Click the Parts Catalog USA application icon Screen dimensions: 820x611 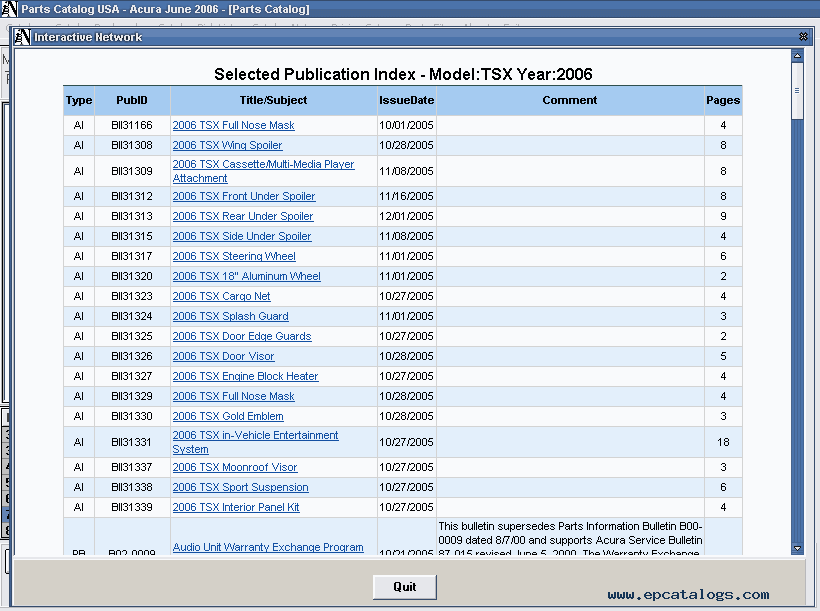click(x=9, y=9)
